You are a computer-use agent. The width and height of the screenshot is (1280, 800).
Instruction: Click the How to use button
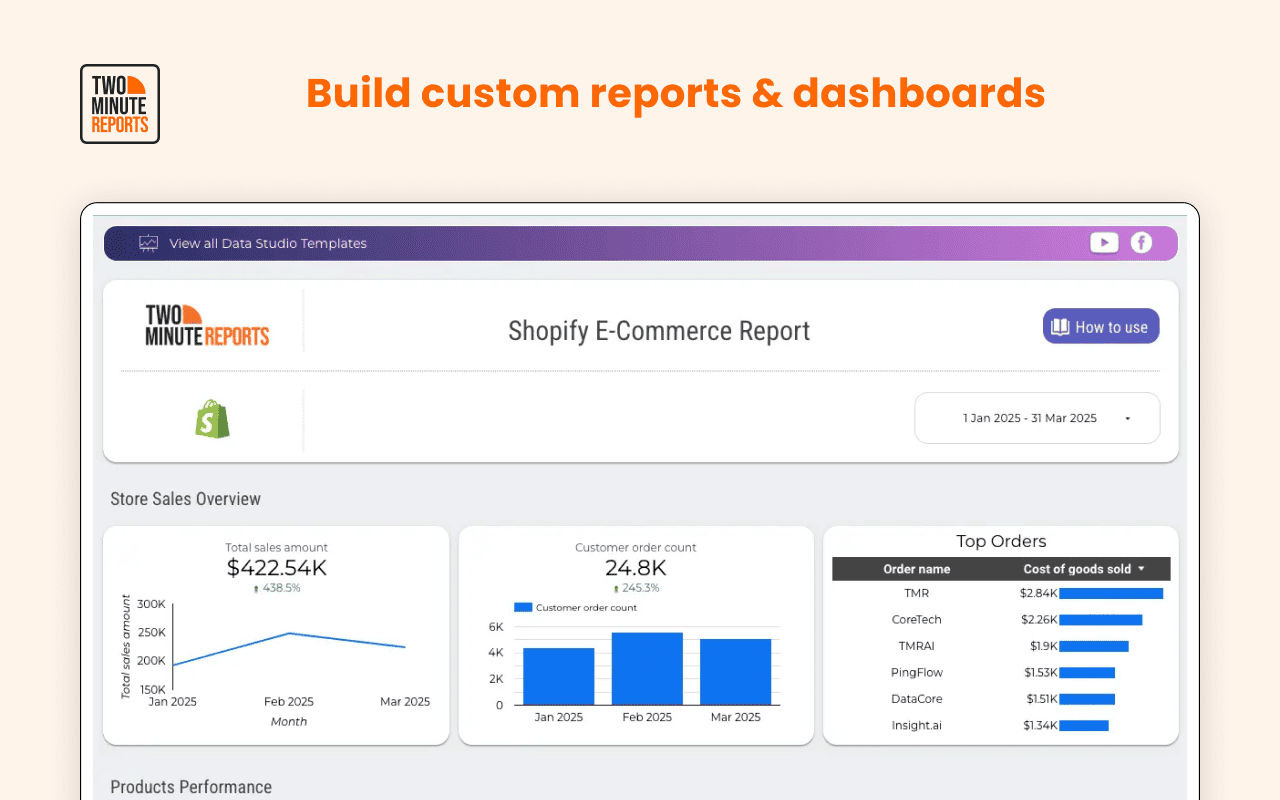click(1101, 326)
